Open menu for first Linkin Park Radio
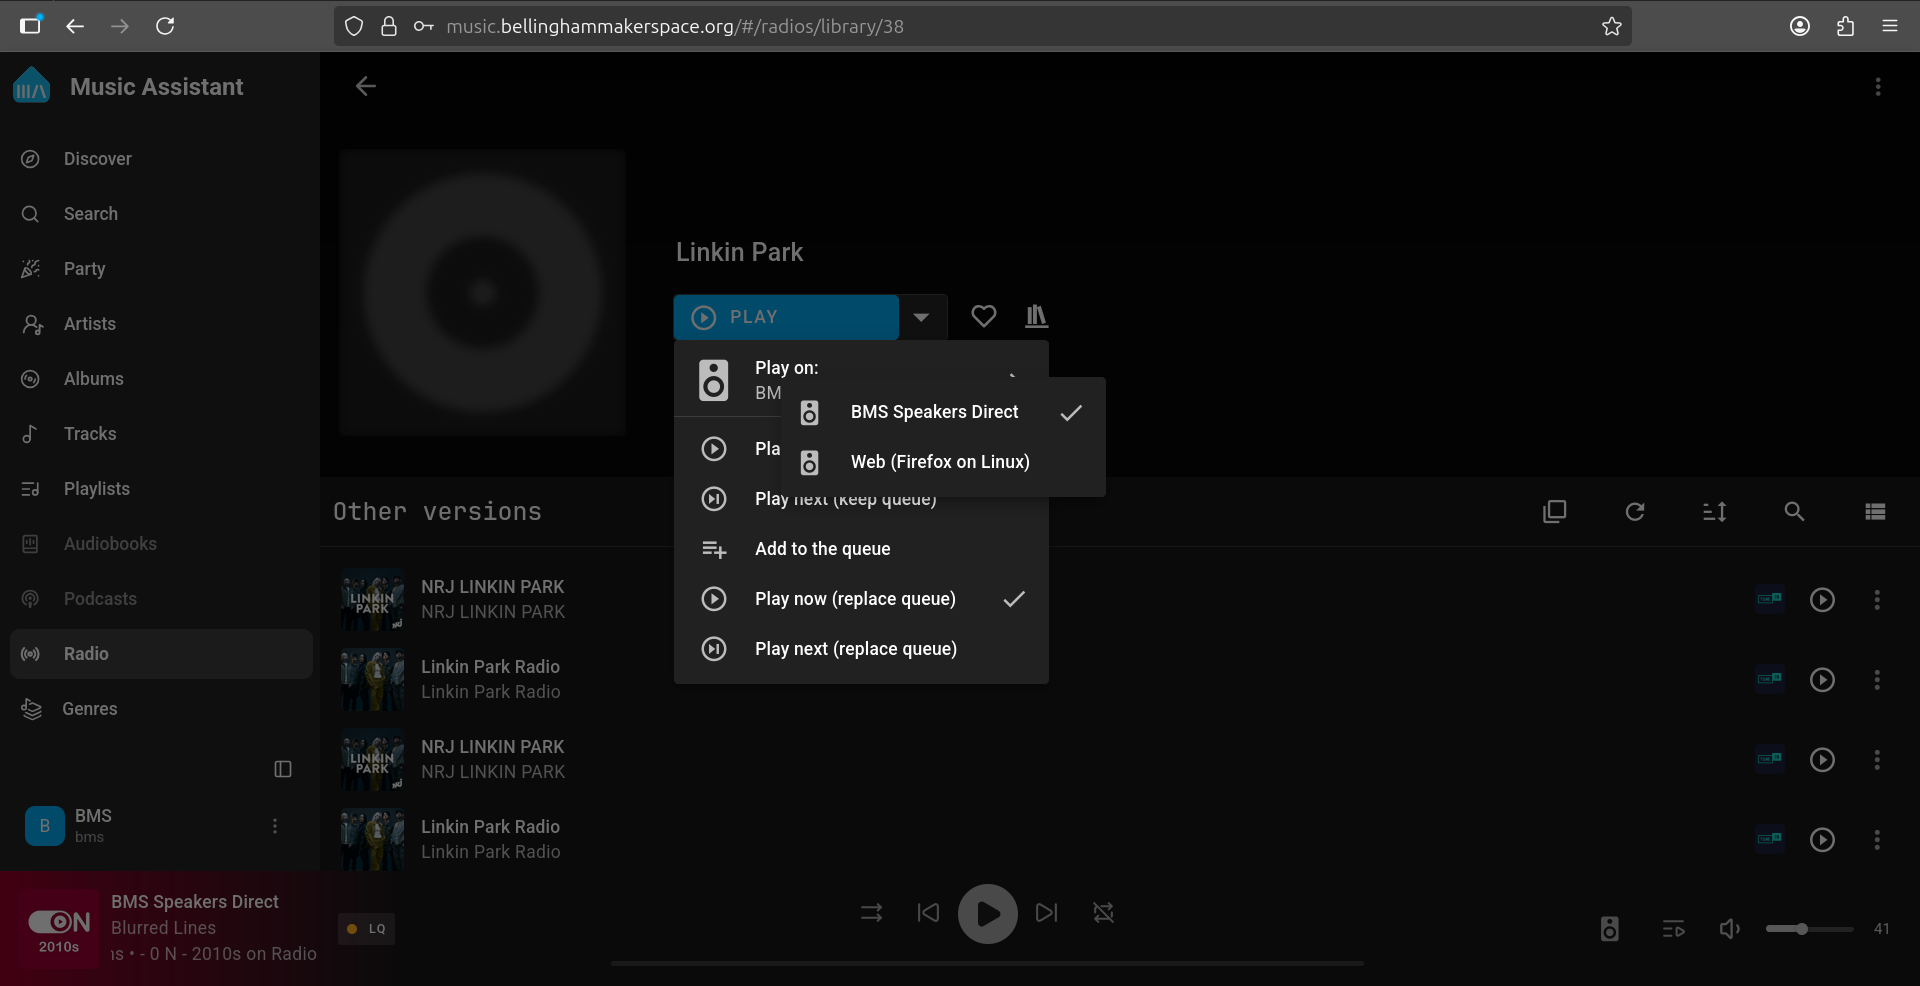The image size is (1920, 986). [1877, 680]
